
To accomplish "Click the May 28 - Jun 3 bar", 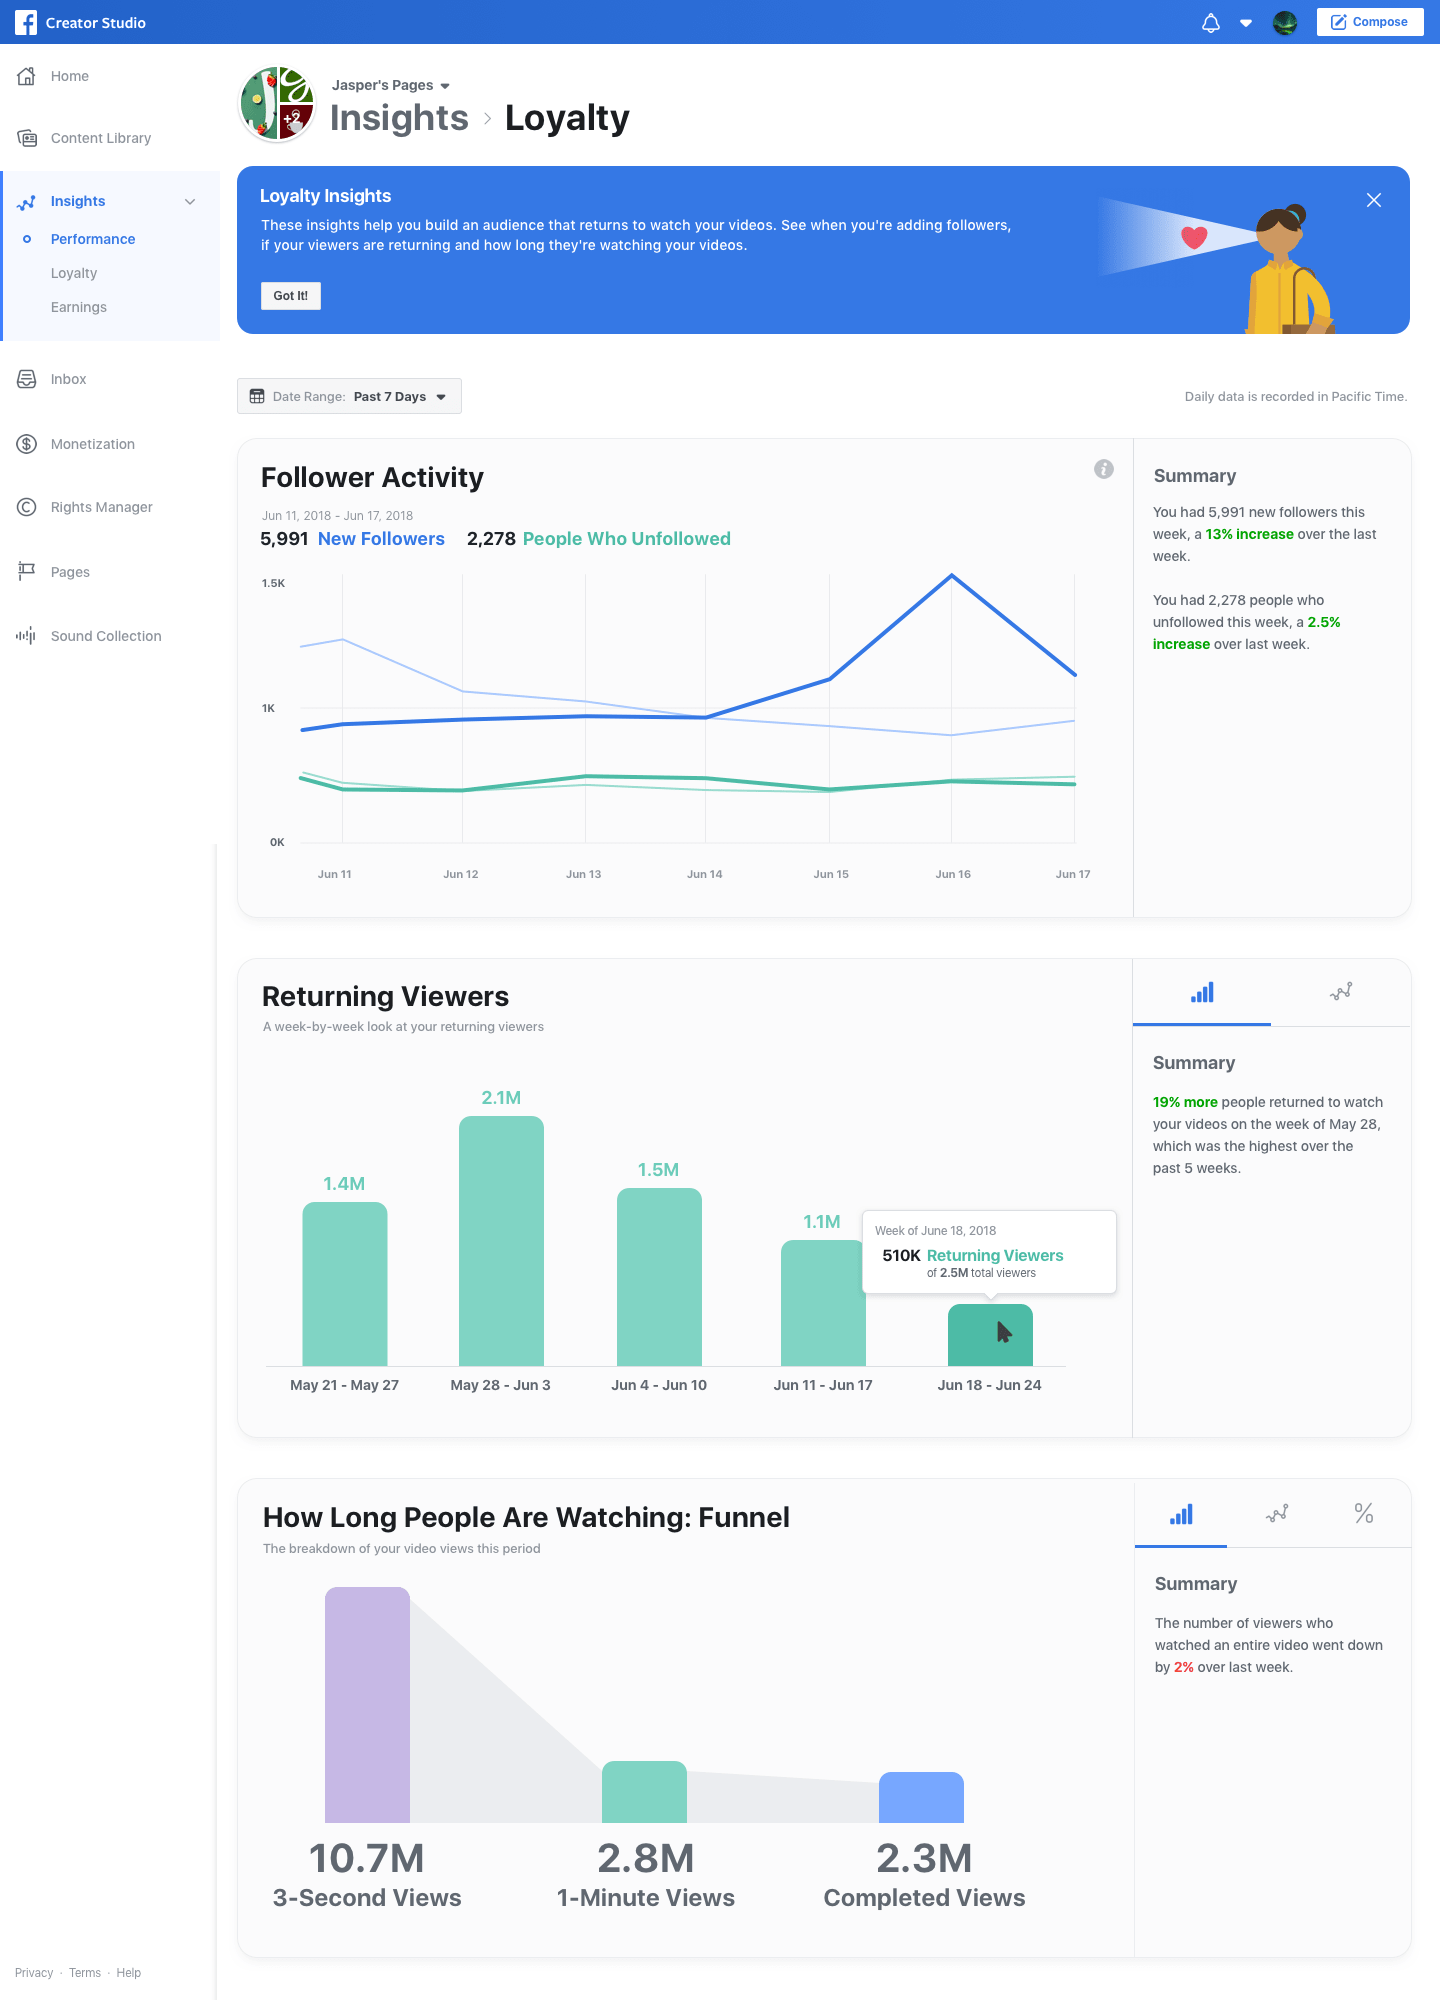I will [x=501, y=1241].
